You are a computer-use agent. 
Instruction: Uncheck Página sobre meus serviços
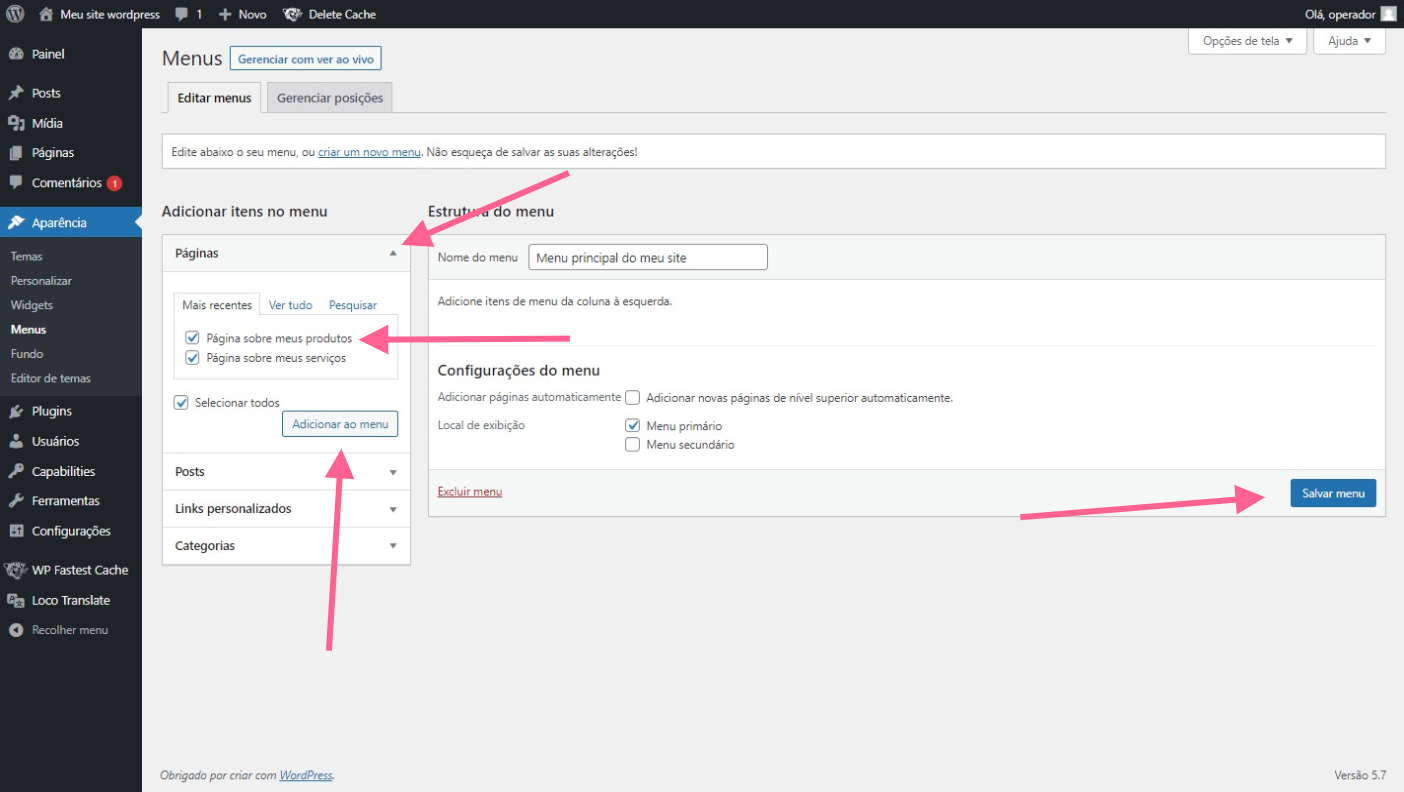click(193, 357)
